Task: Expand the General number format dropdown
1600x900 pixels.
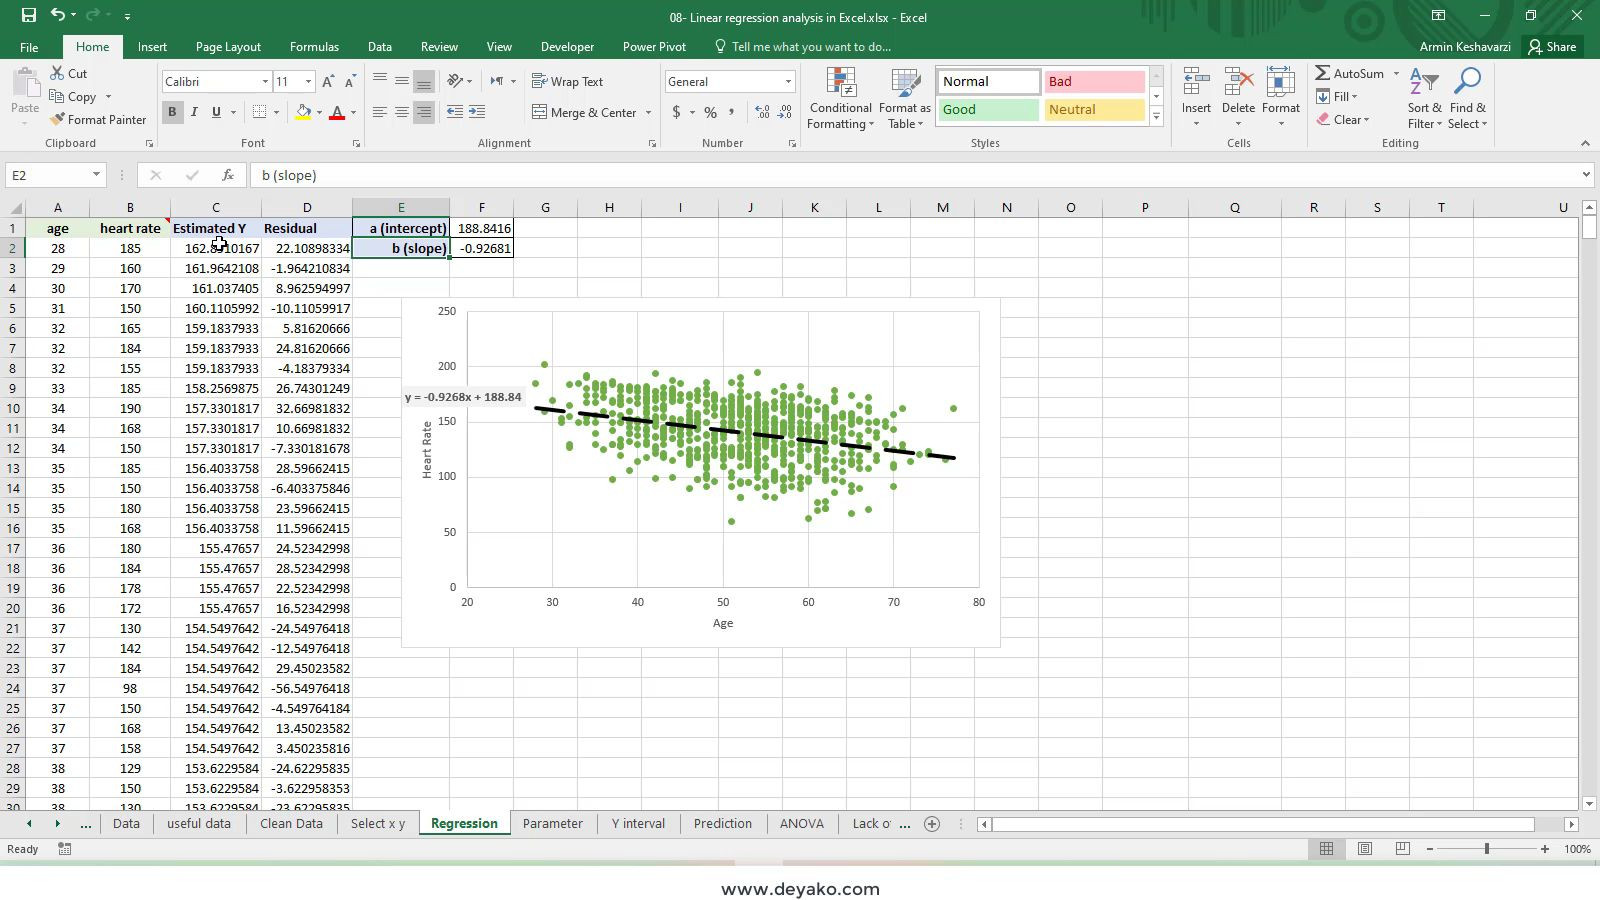Action: 788,82
